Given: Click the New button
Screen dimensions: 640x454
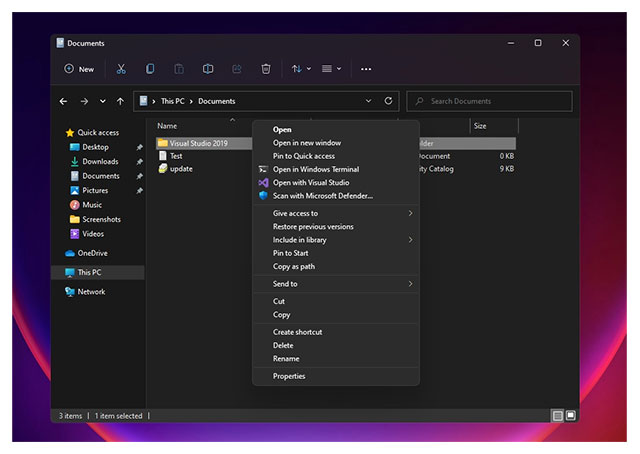Looking at the screenshot, I should [79, 69].
